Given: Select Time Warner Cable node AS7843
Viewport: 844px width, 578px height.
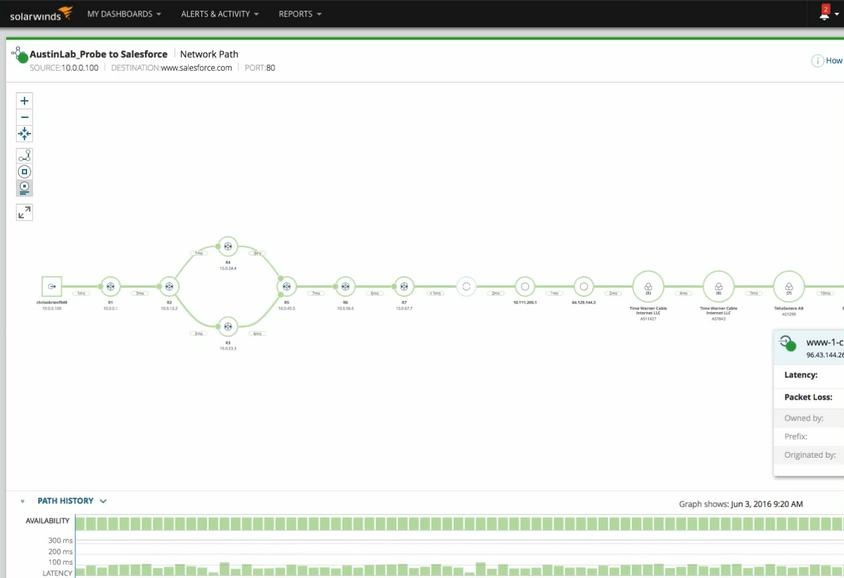Looking at the screenshot, I should [719, 287].
